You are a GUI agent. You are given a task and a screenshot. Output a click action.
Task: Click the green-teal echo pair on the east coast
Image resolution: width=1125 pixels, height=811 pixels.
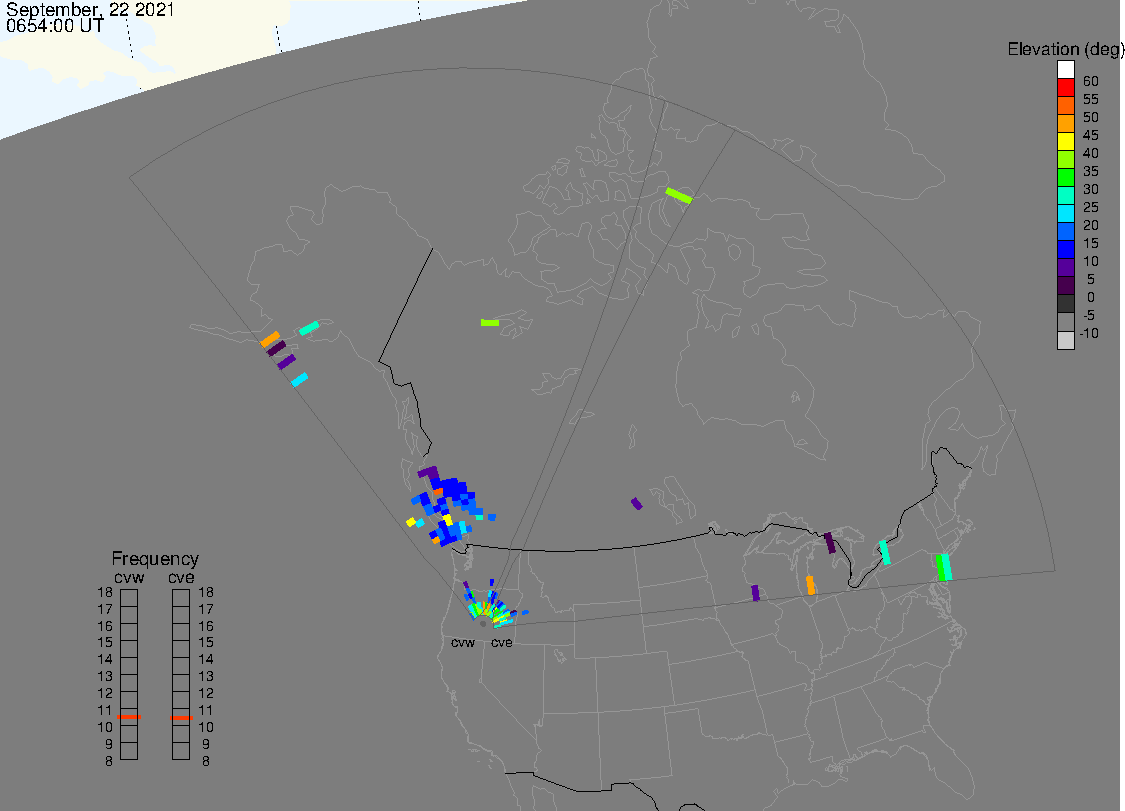tap(943, 567)
